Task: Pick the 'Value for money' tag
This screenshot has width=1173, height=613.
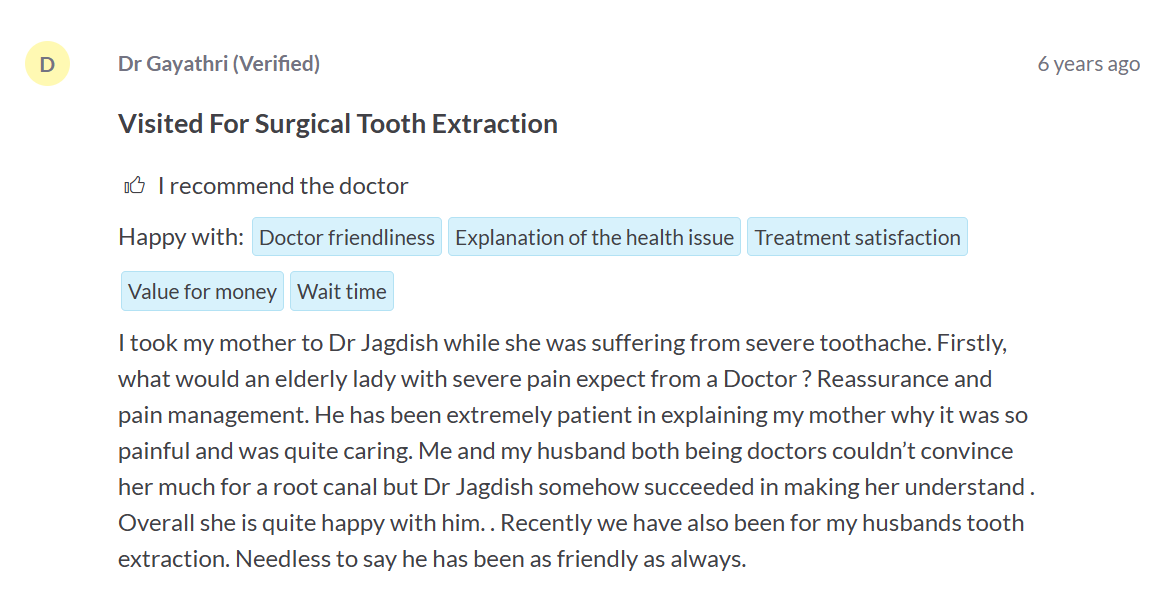Action: click(202, 292)
